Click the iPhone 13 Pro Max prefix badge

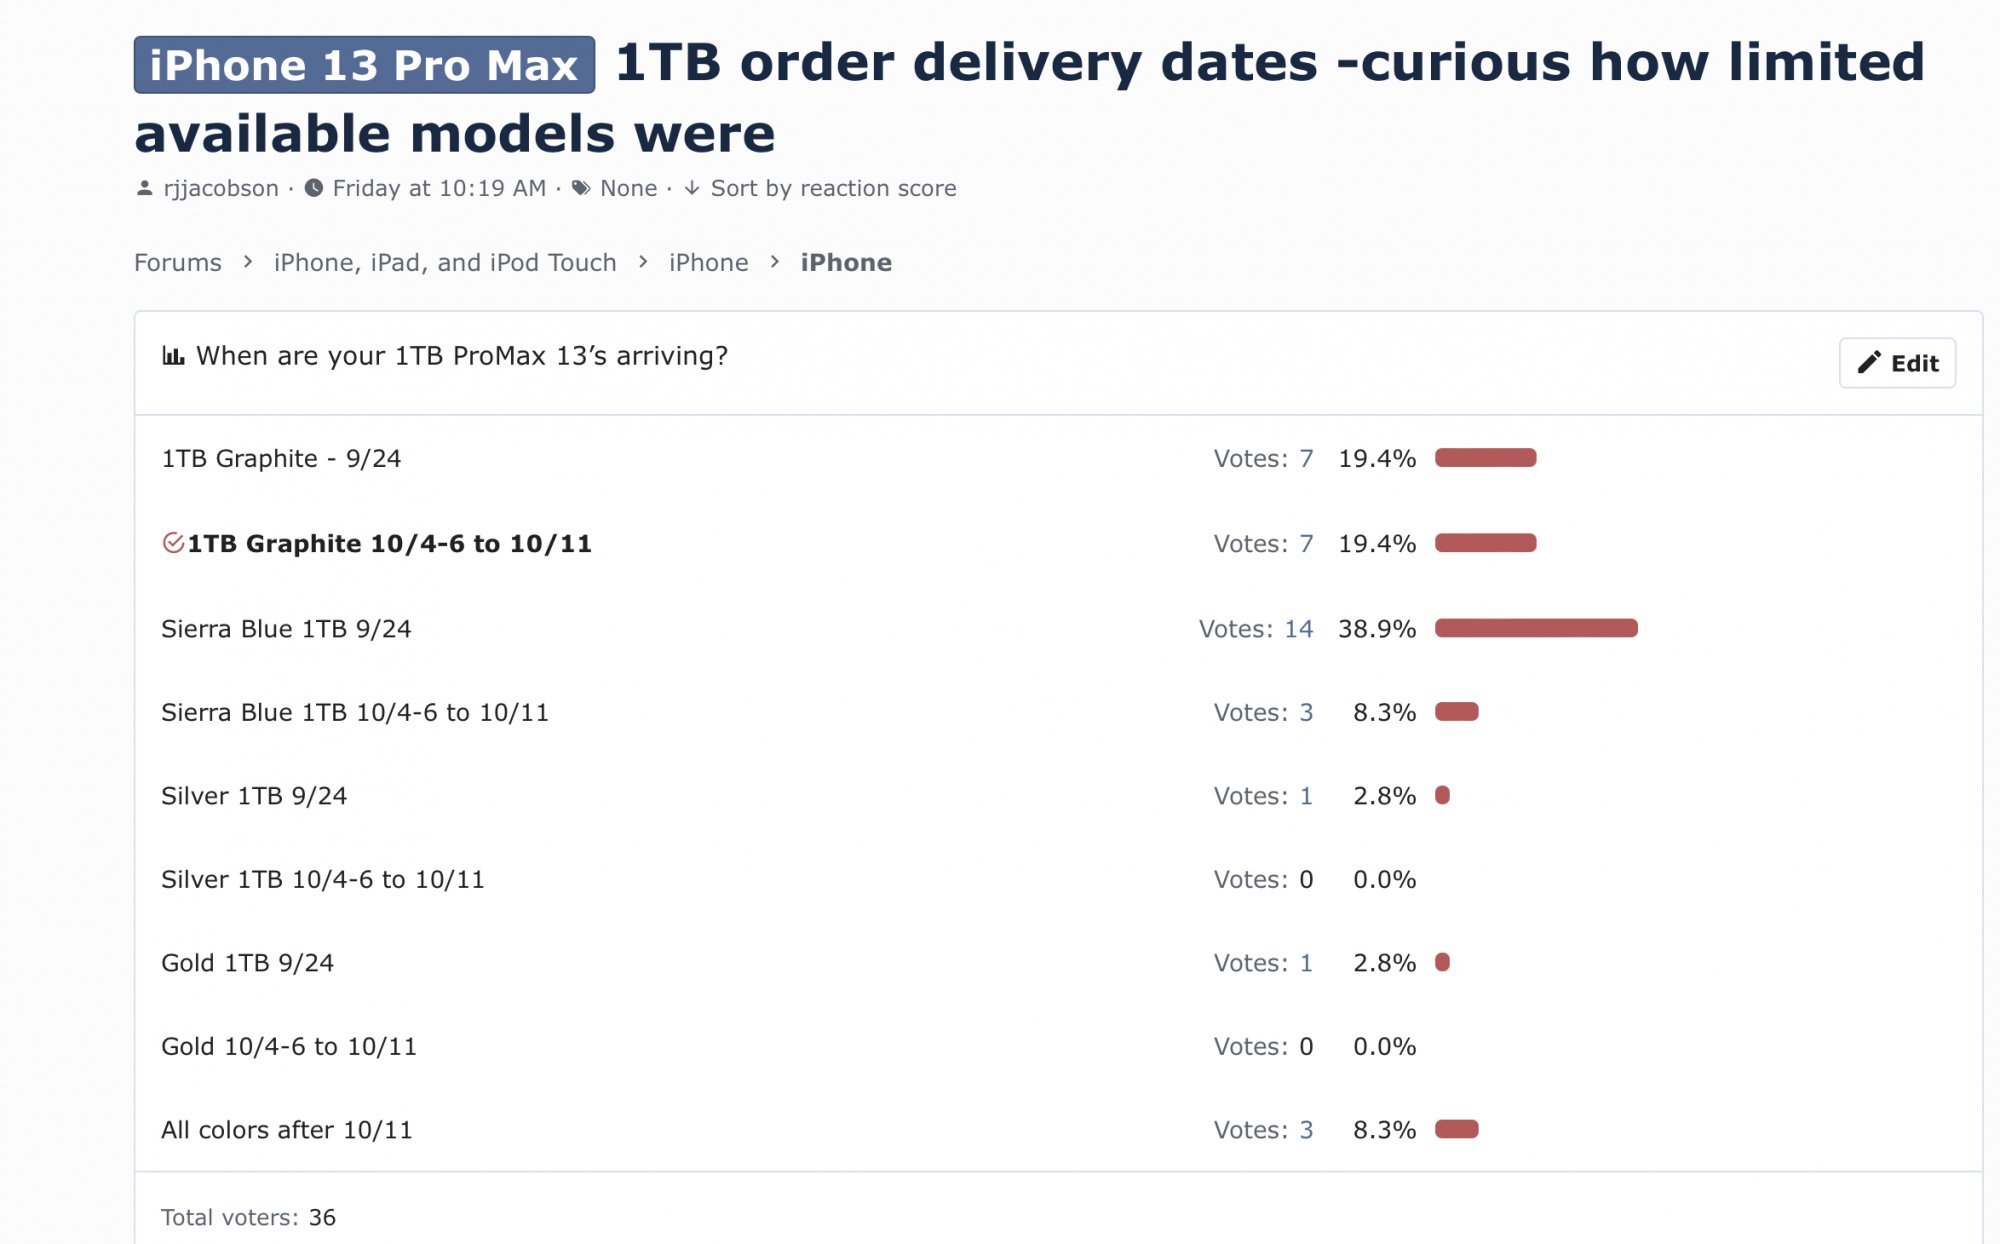364,65
